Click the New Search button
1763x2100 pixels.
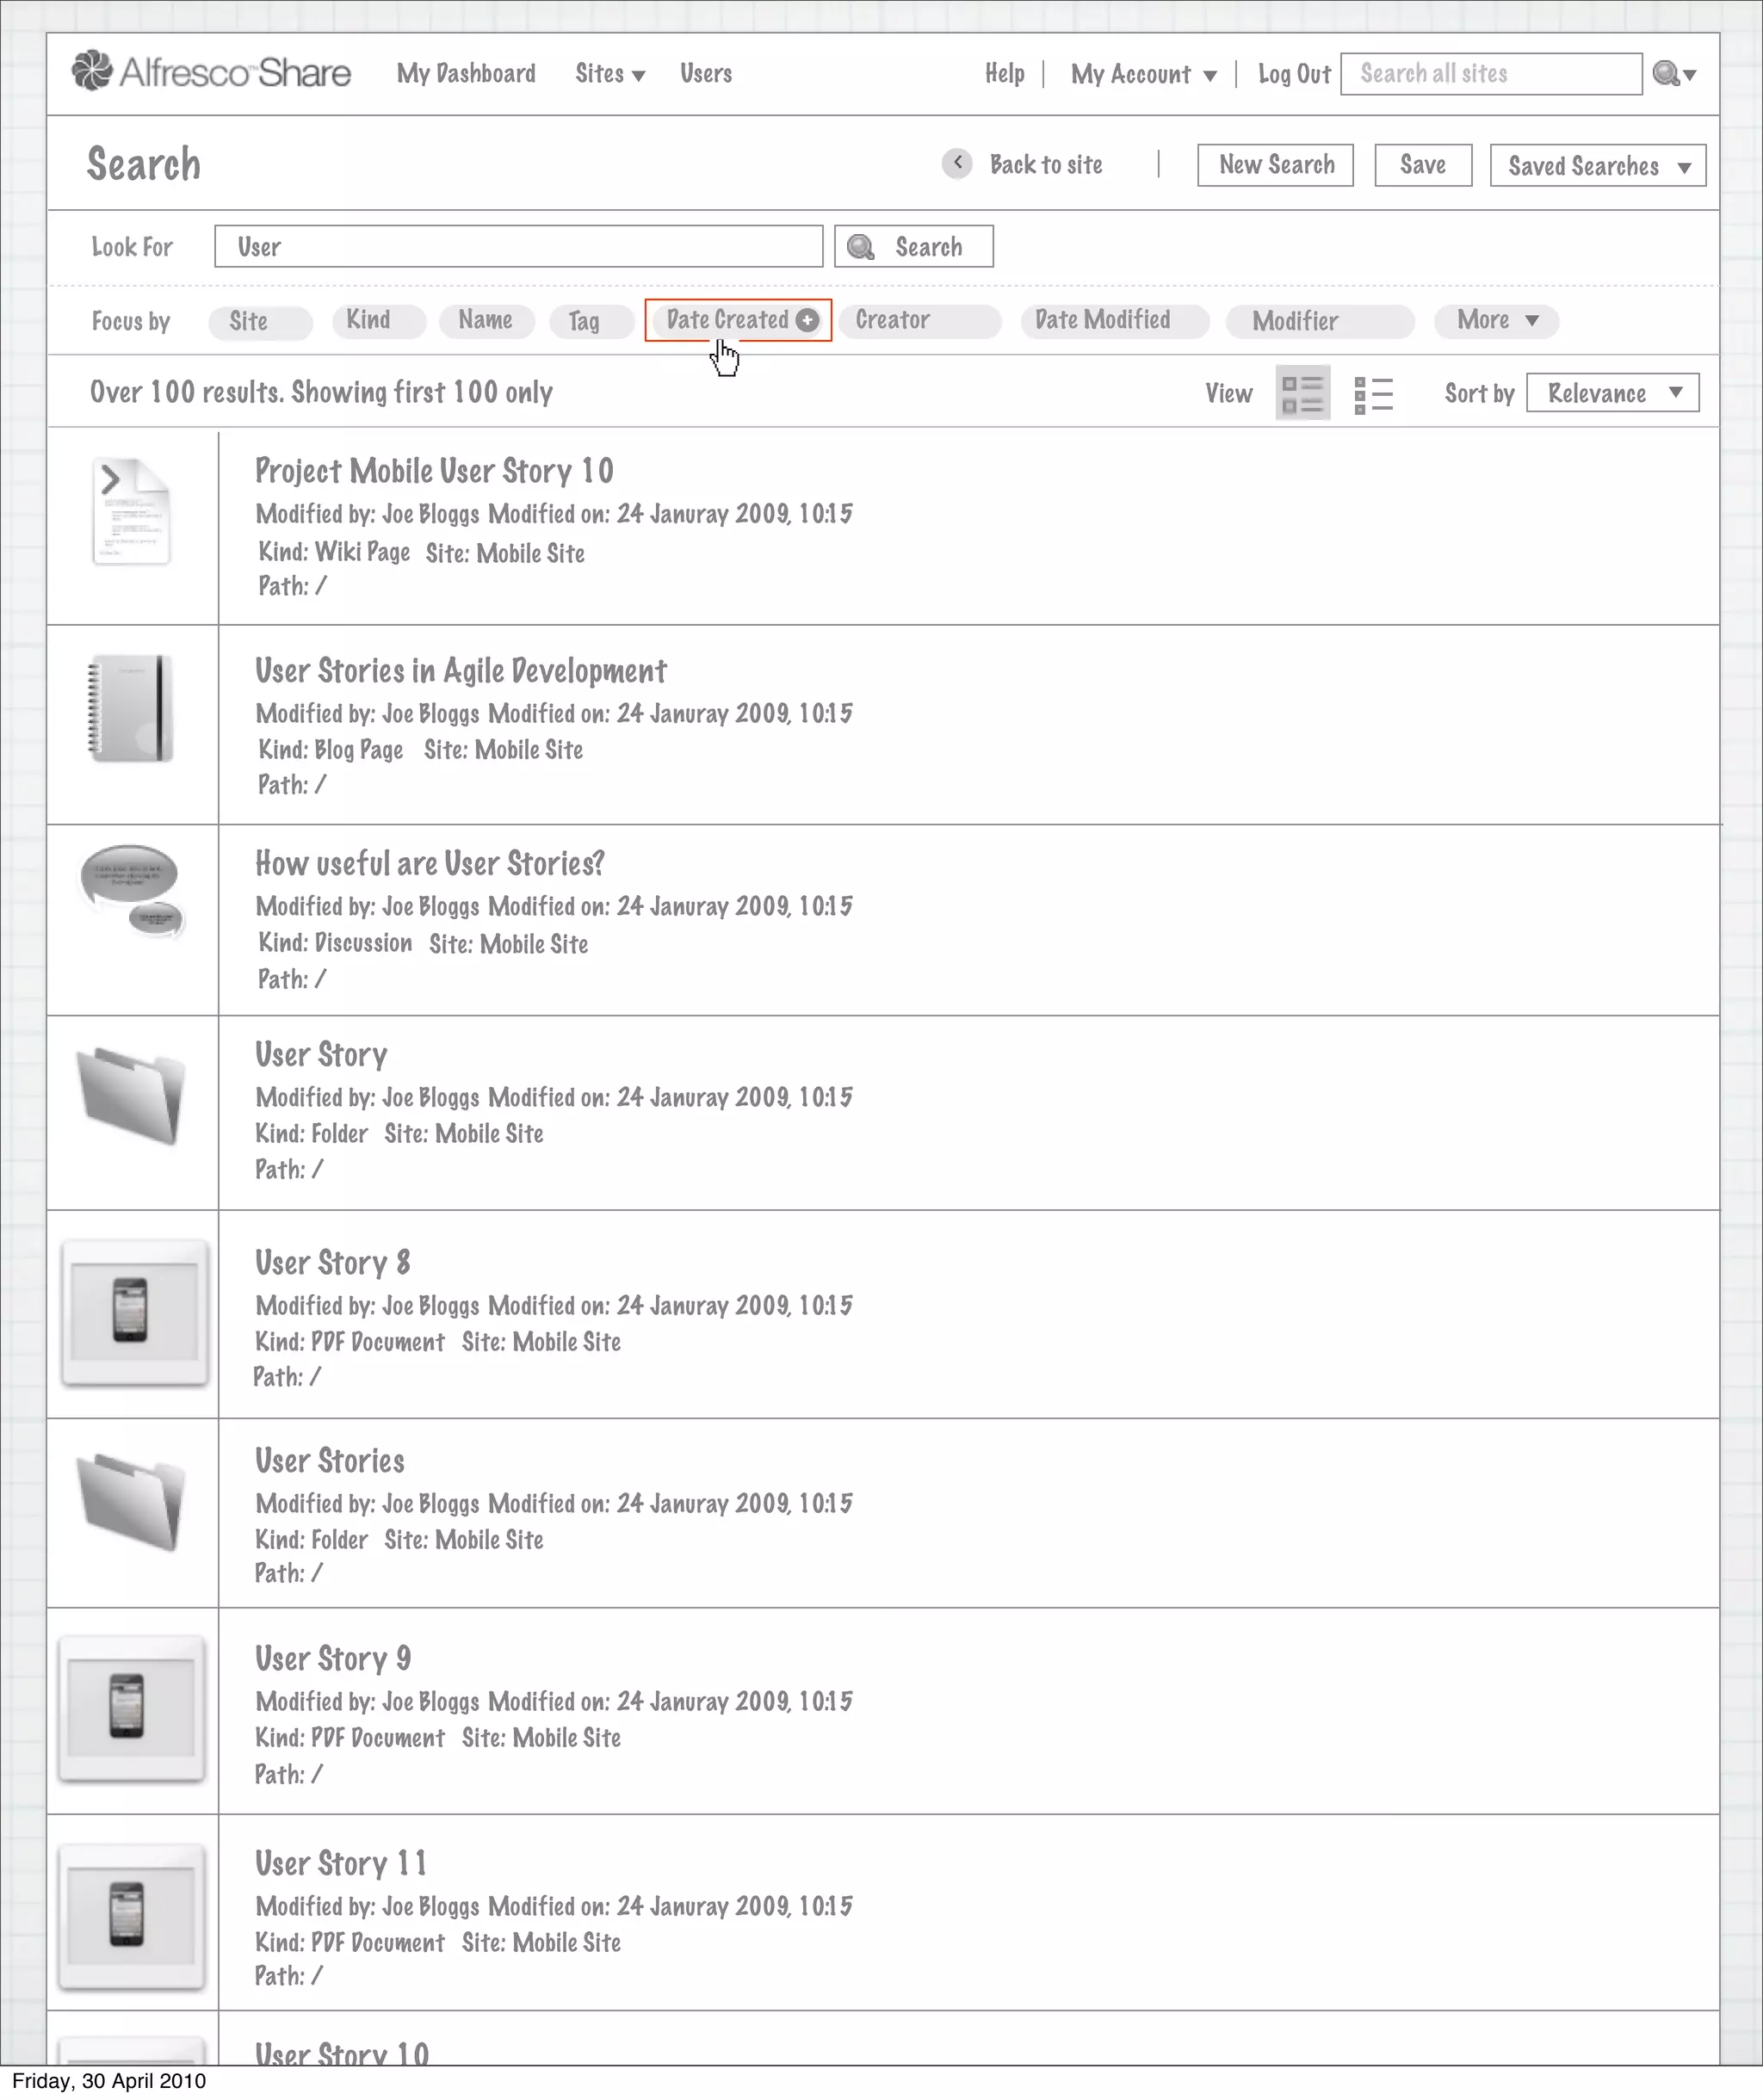pos(1275,165)
